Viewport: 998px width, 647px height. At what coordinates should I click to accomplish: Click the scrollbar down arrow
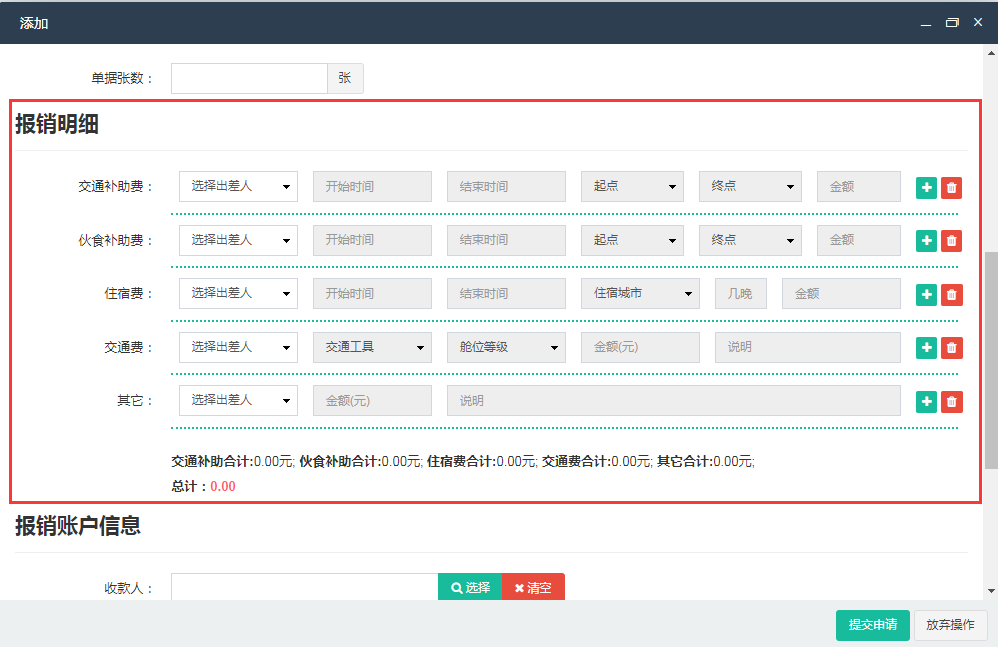[x=991, y=591]
